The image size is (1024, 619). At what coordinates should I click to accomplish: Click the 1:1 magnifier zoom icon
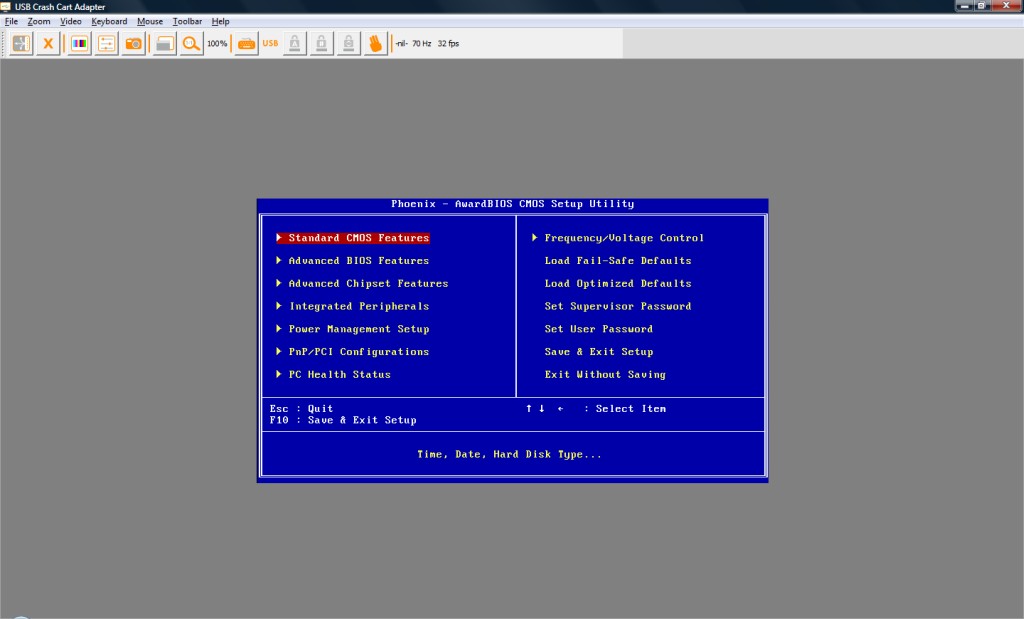pyautogui.click(x=191, y=44)
